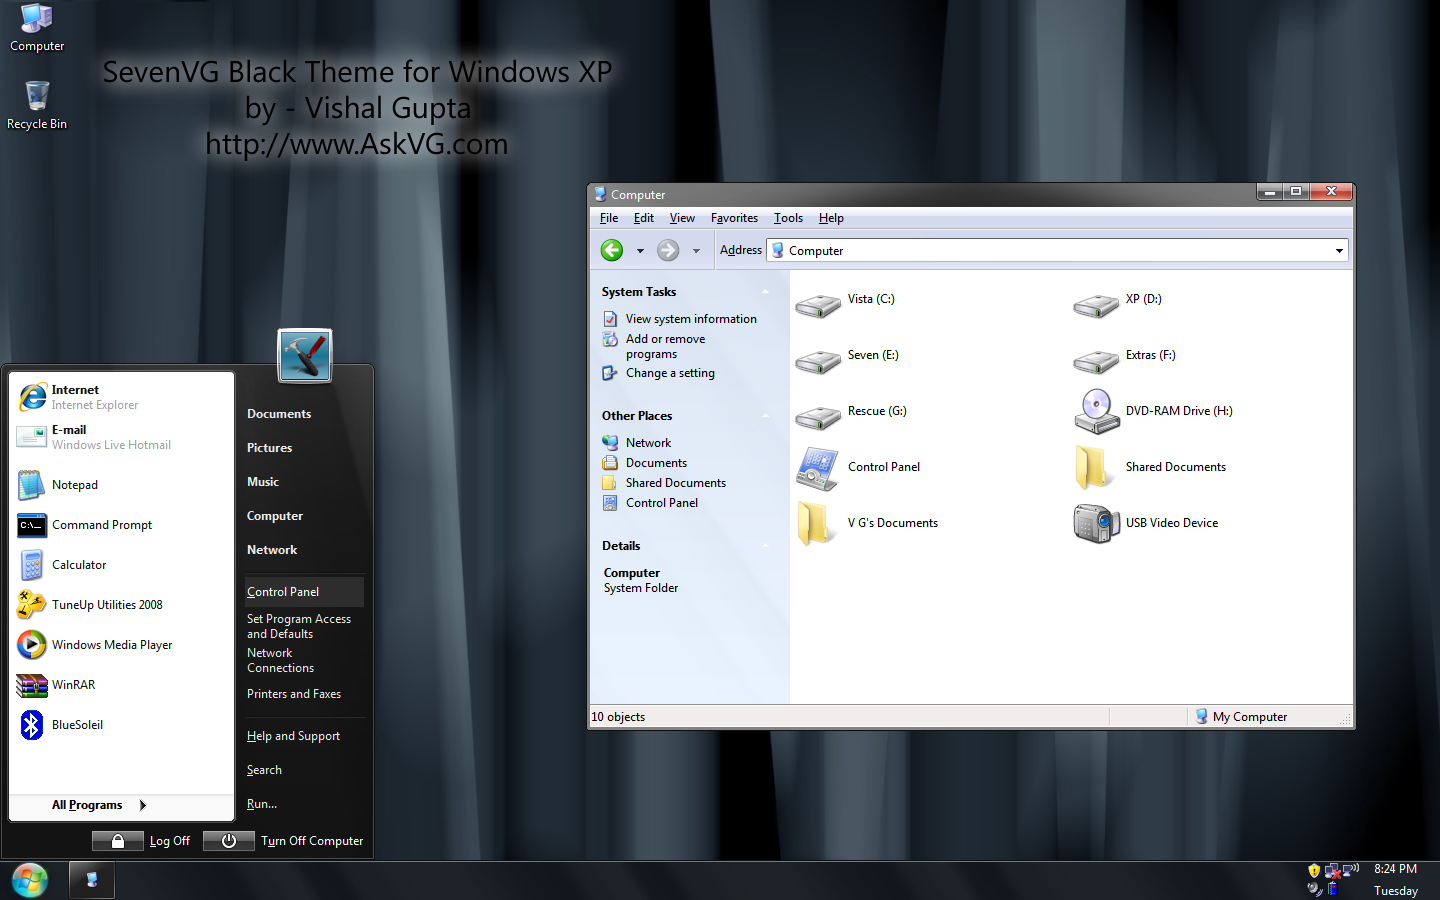Click the Control Panel icon in file pane

pos(818,468)
